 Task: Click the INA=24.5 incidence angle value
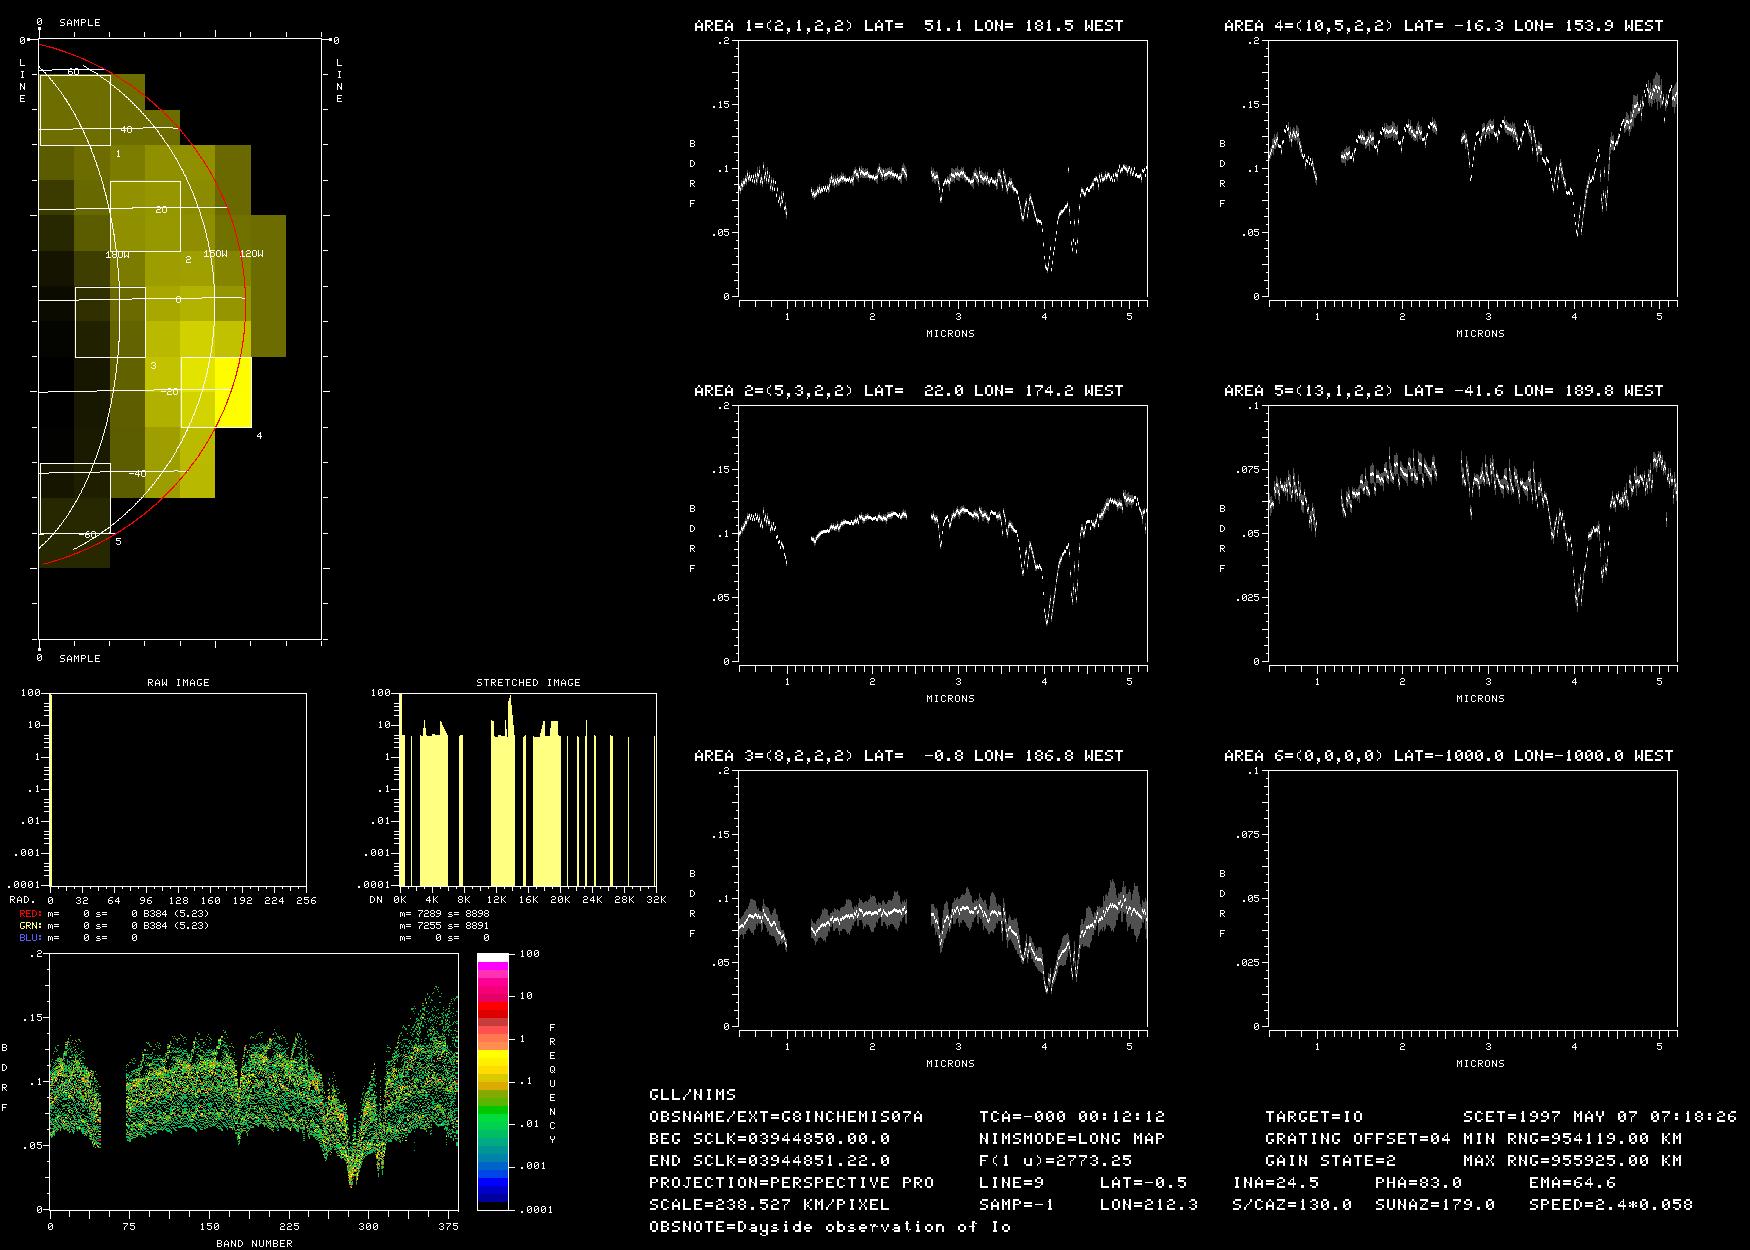pos(1276,1183)
